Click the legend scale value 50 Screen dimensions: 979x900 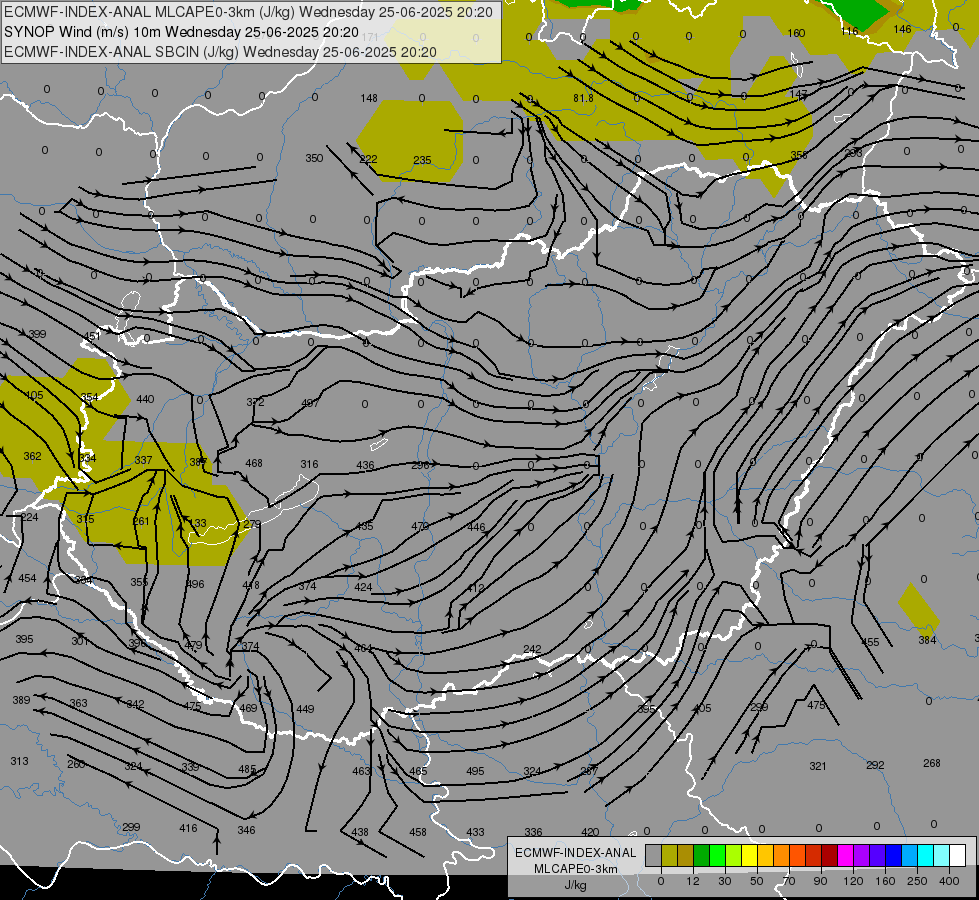click(x=757, y=881)
